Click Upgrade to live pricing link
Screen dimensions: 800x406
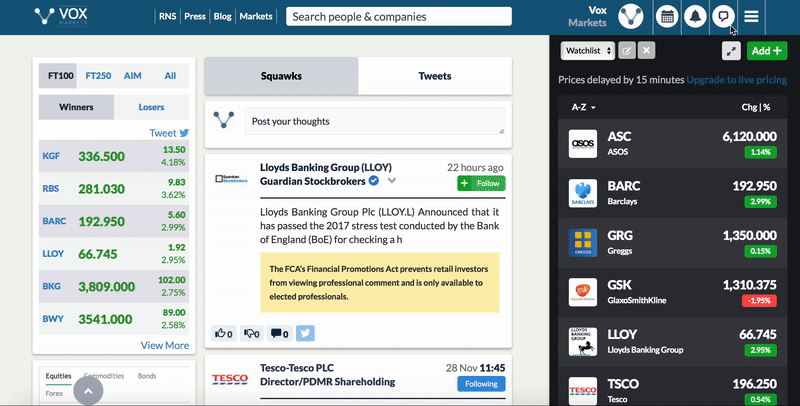pyautogui.click(x=737, y=79)
